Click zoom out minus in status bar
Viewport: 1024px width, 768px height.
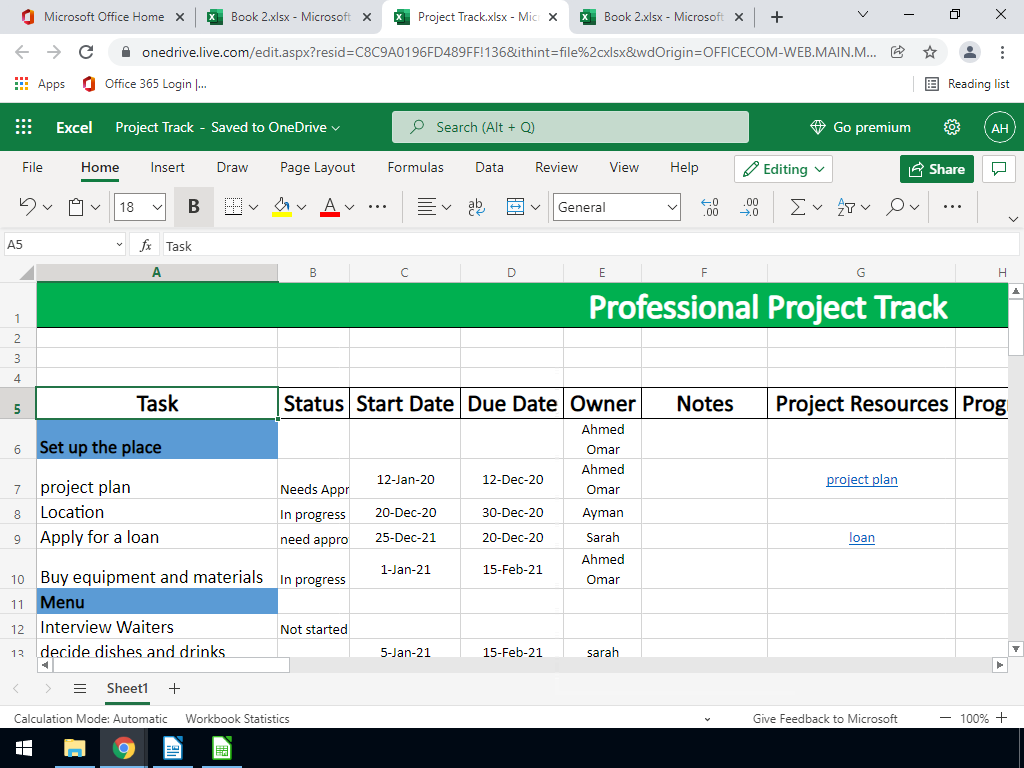(x=945, y=718)
